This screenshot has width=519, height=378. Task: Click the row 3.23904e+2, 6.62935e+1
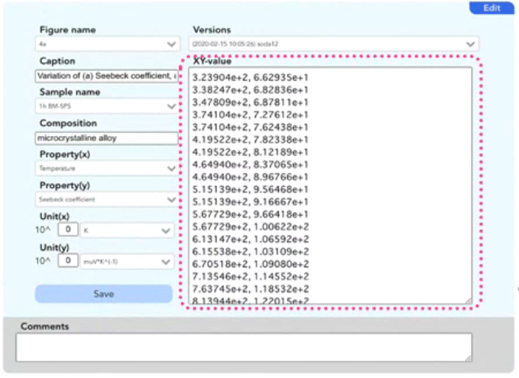point(250,78)
